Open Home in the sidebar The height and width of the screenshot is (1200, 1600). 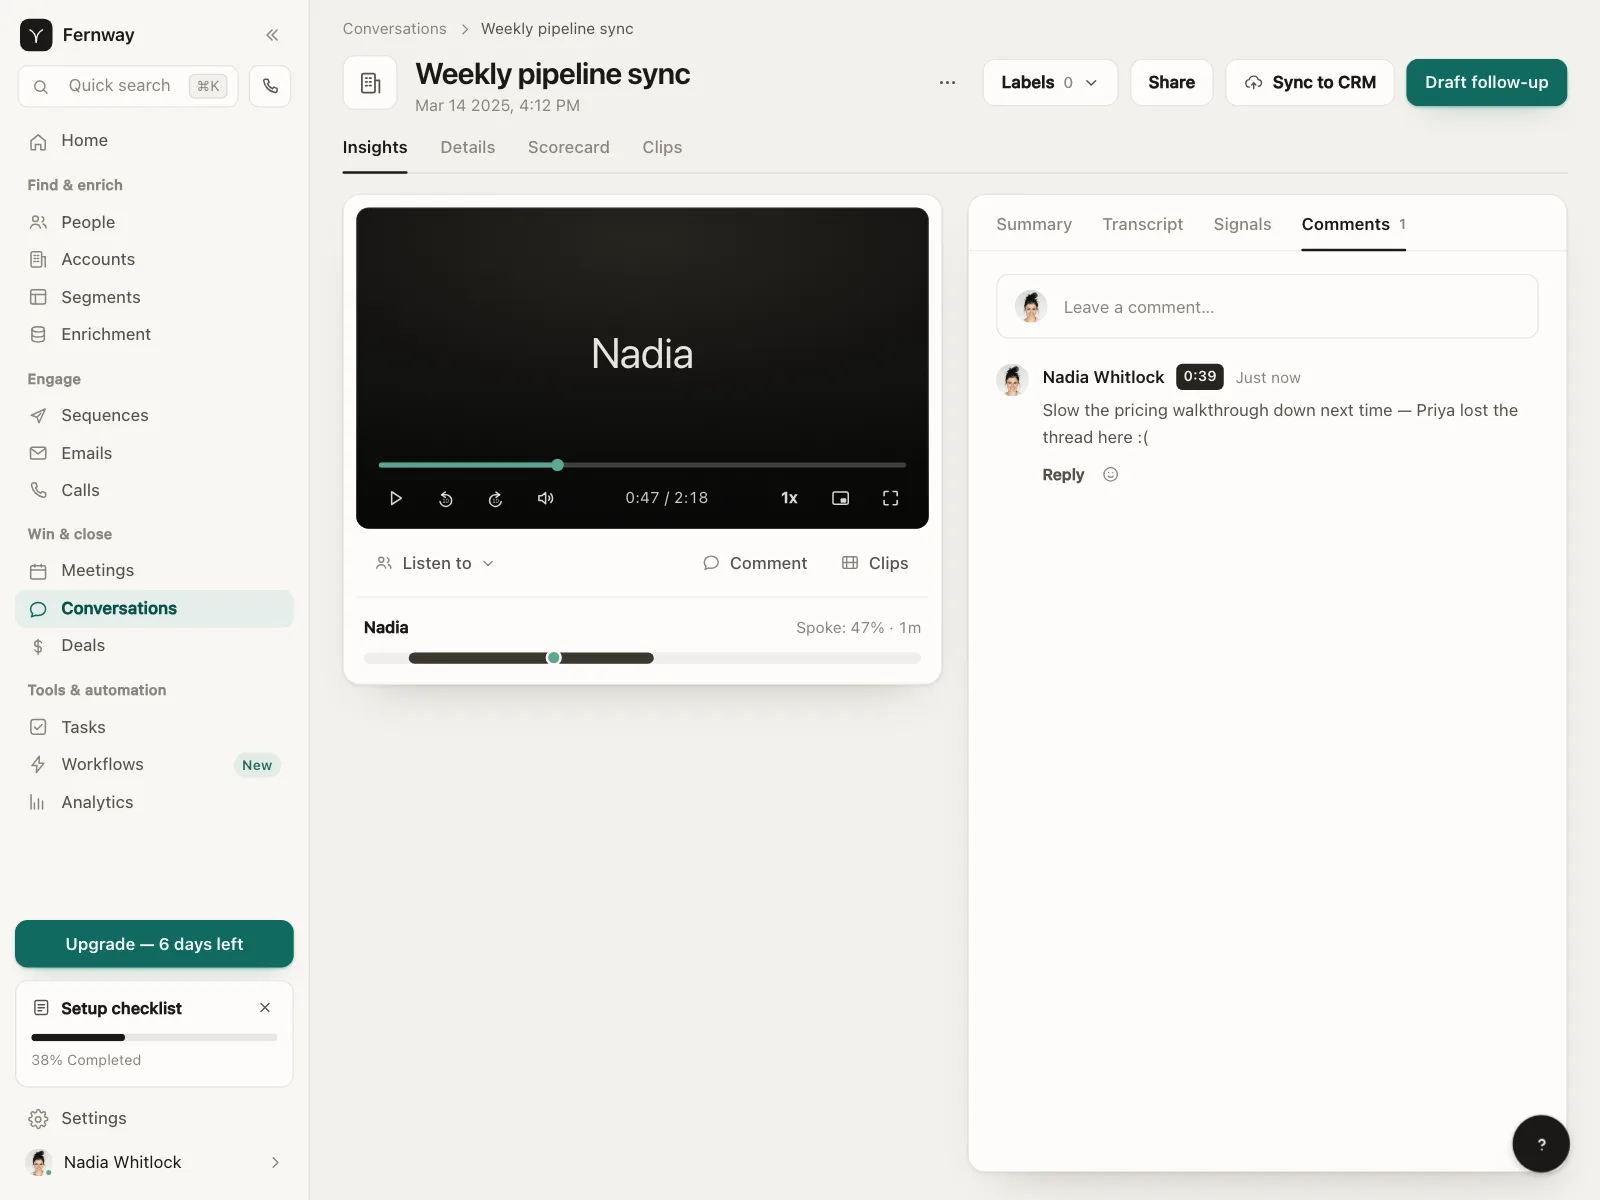pos(154,141)
